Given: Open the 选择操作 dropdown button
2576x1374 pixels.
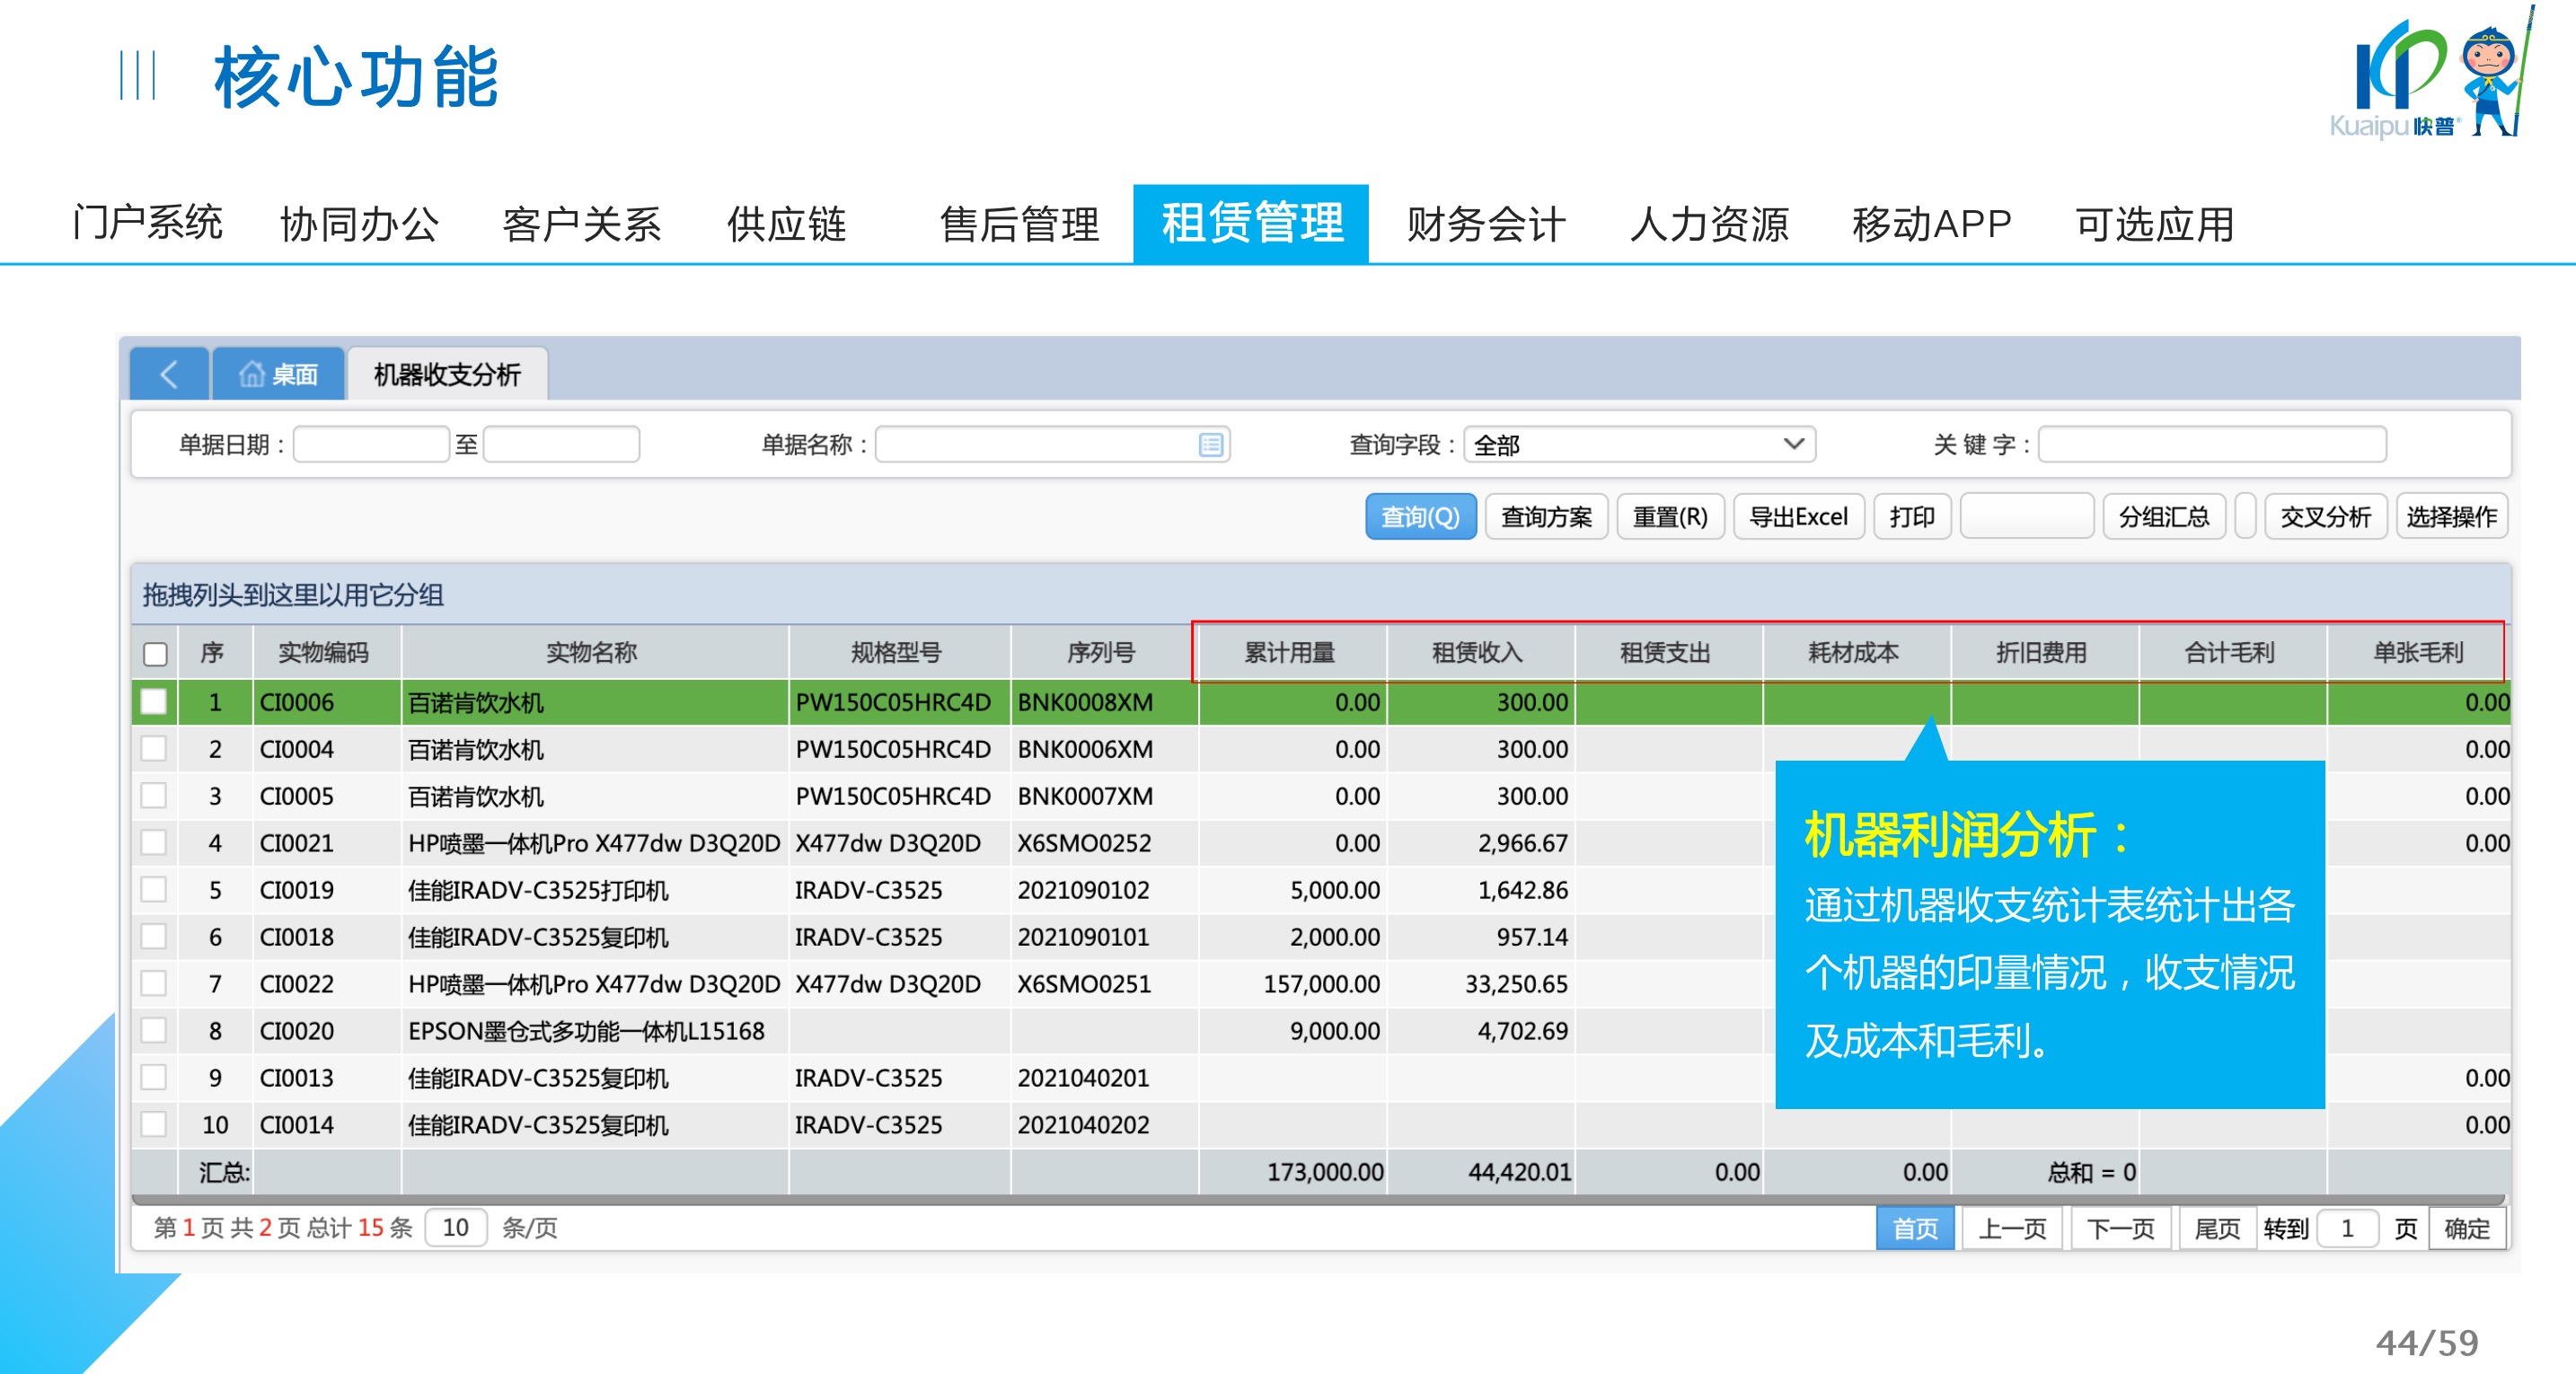Looking at the screenshot, I should pyautogui.click(x=2450, y=517).
